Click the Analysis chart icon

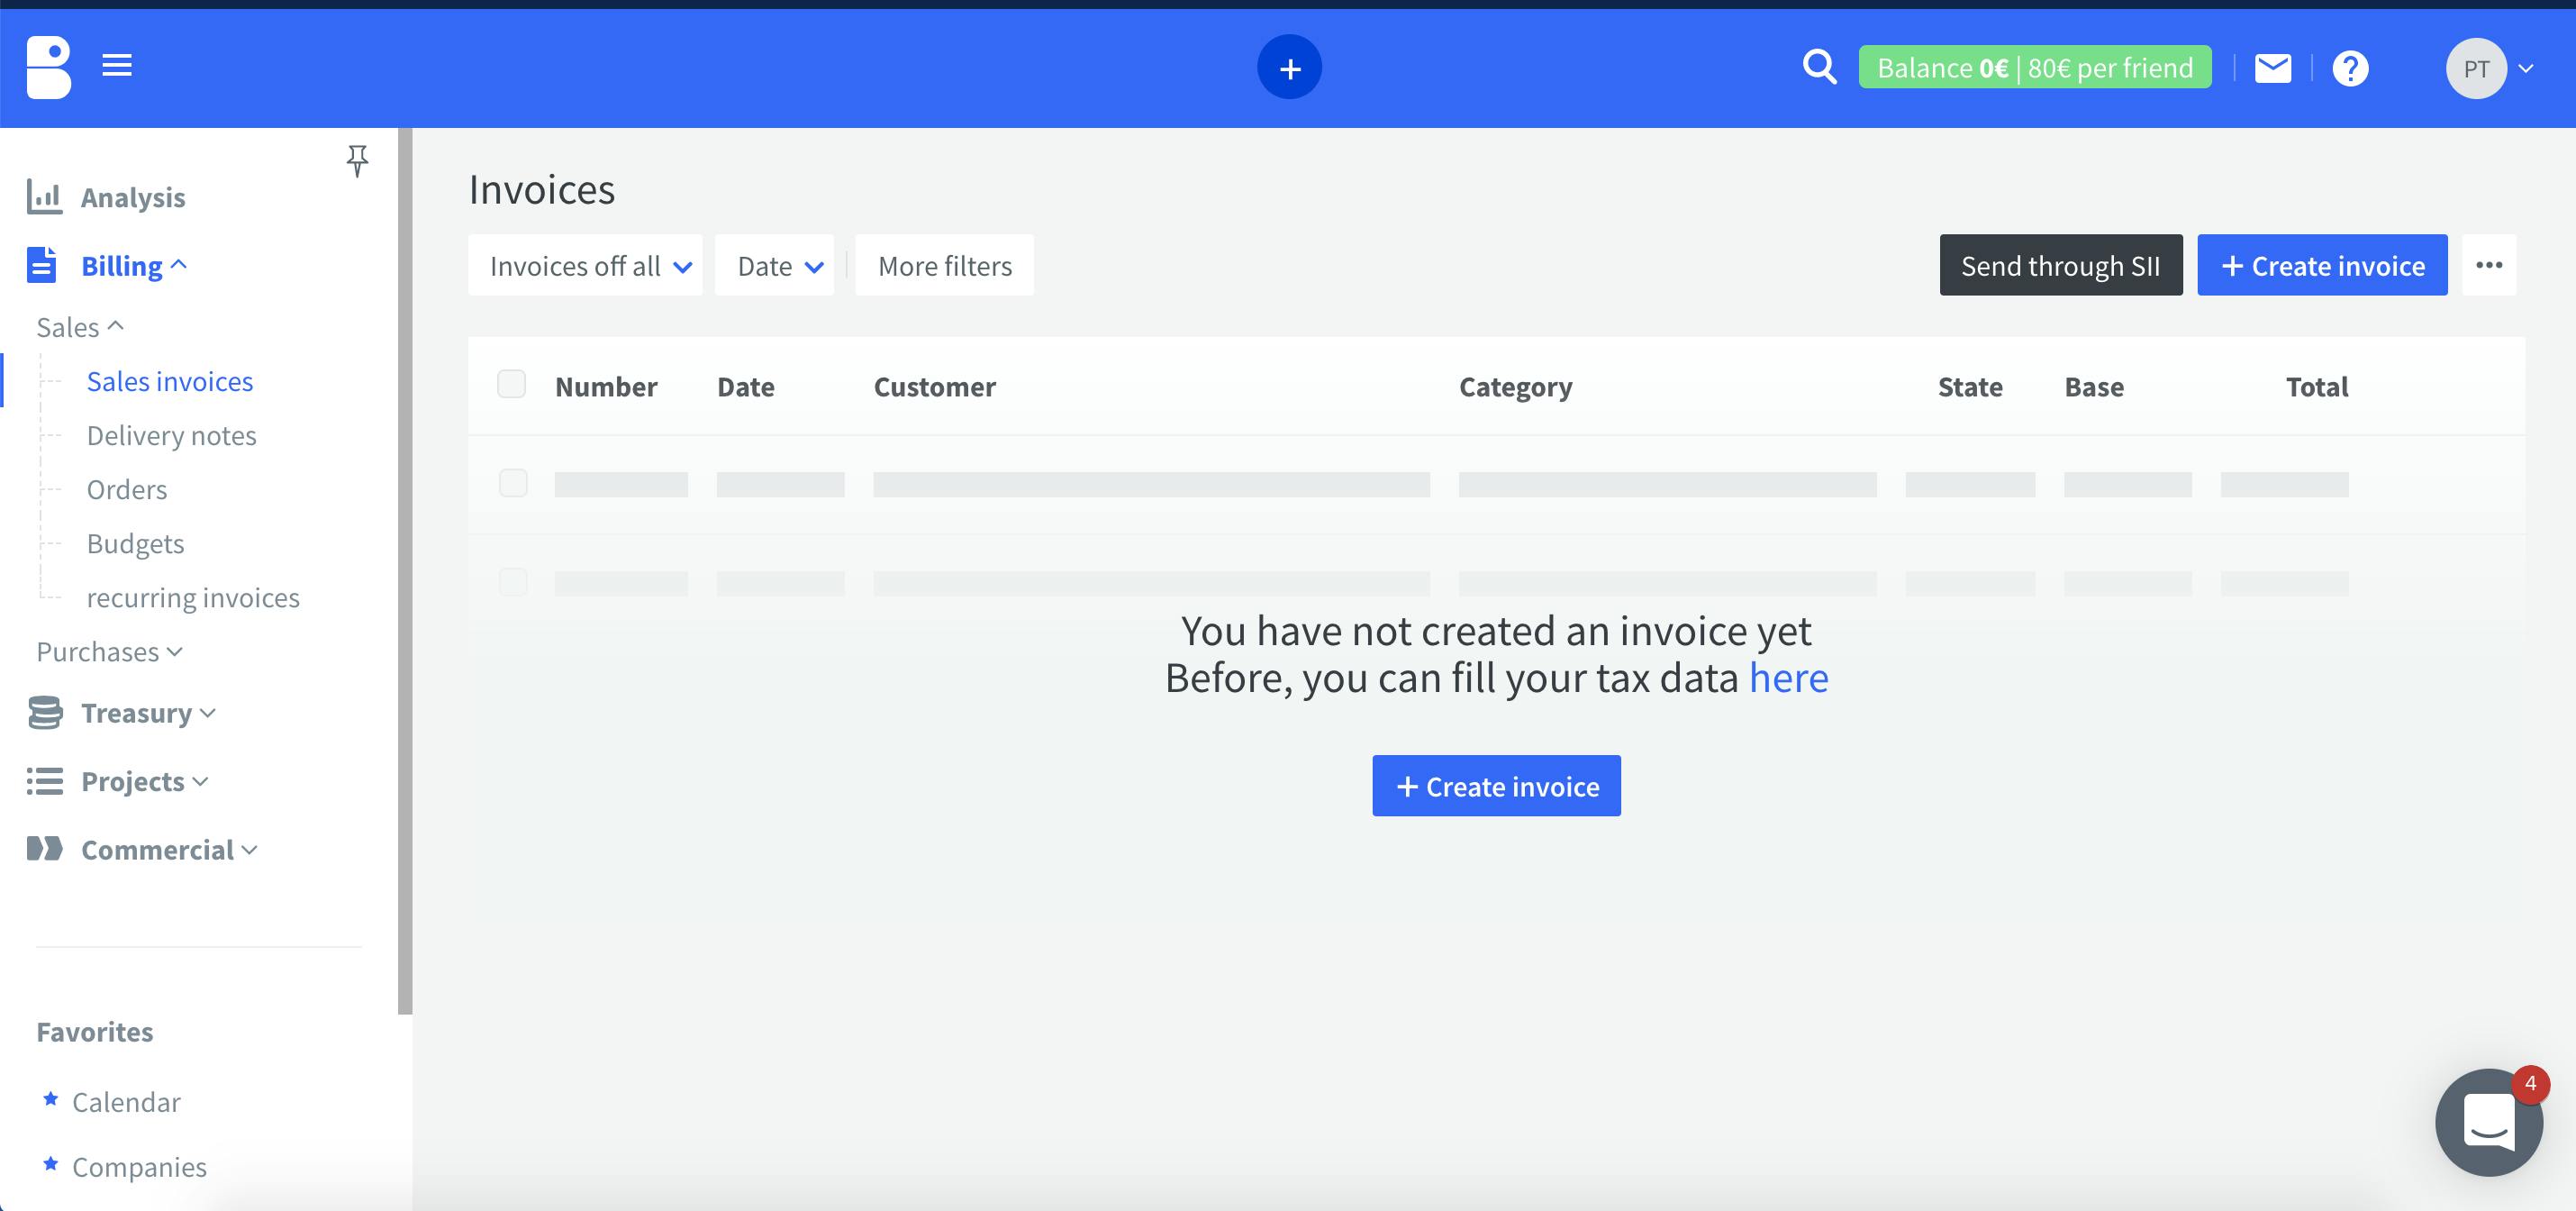coord(44,197)
